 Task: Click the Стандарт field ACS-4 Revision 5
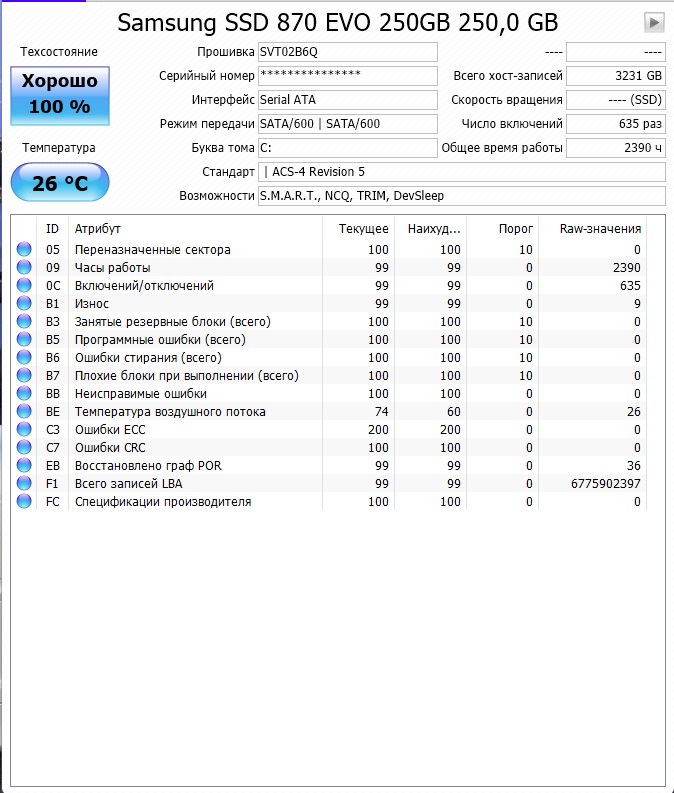[x=462, y=172]
